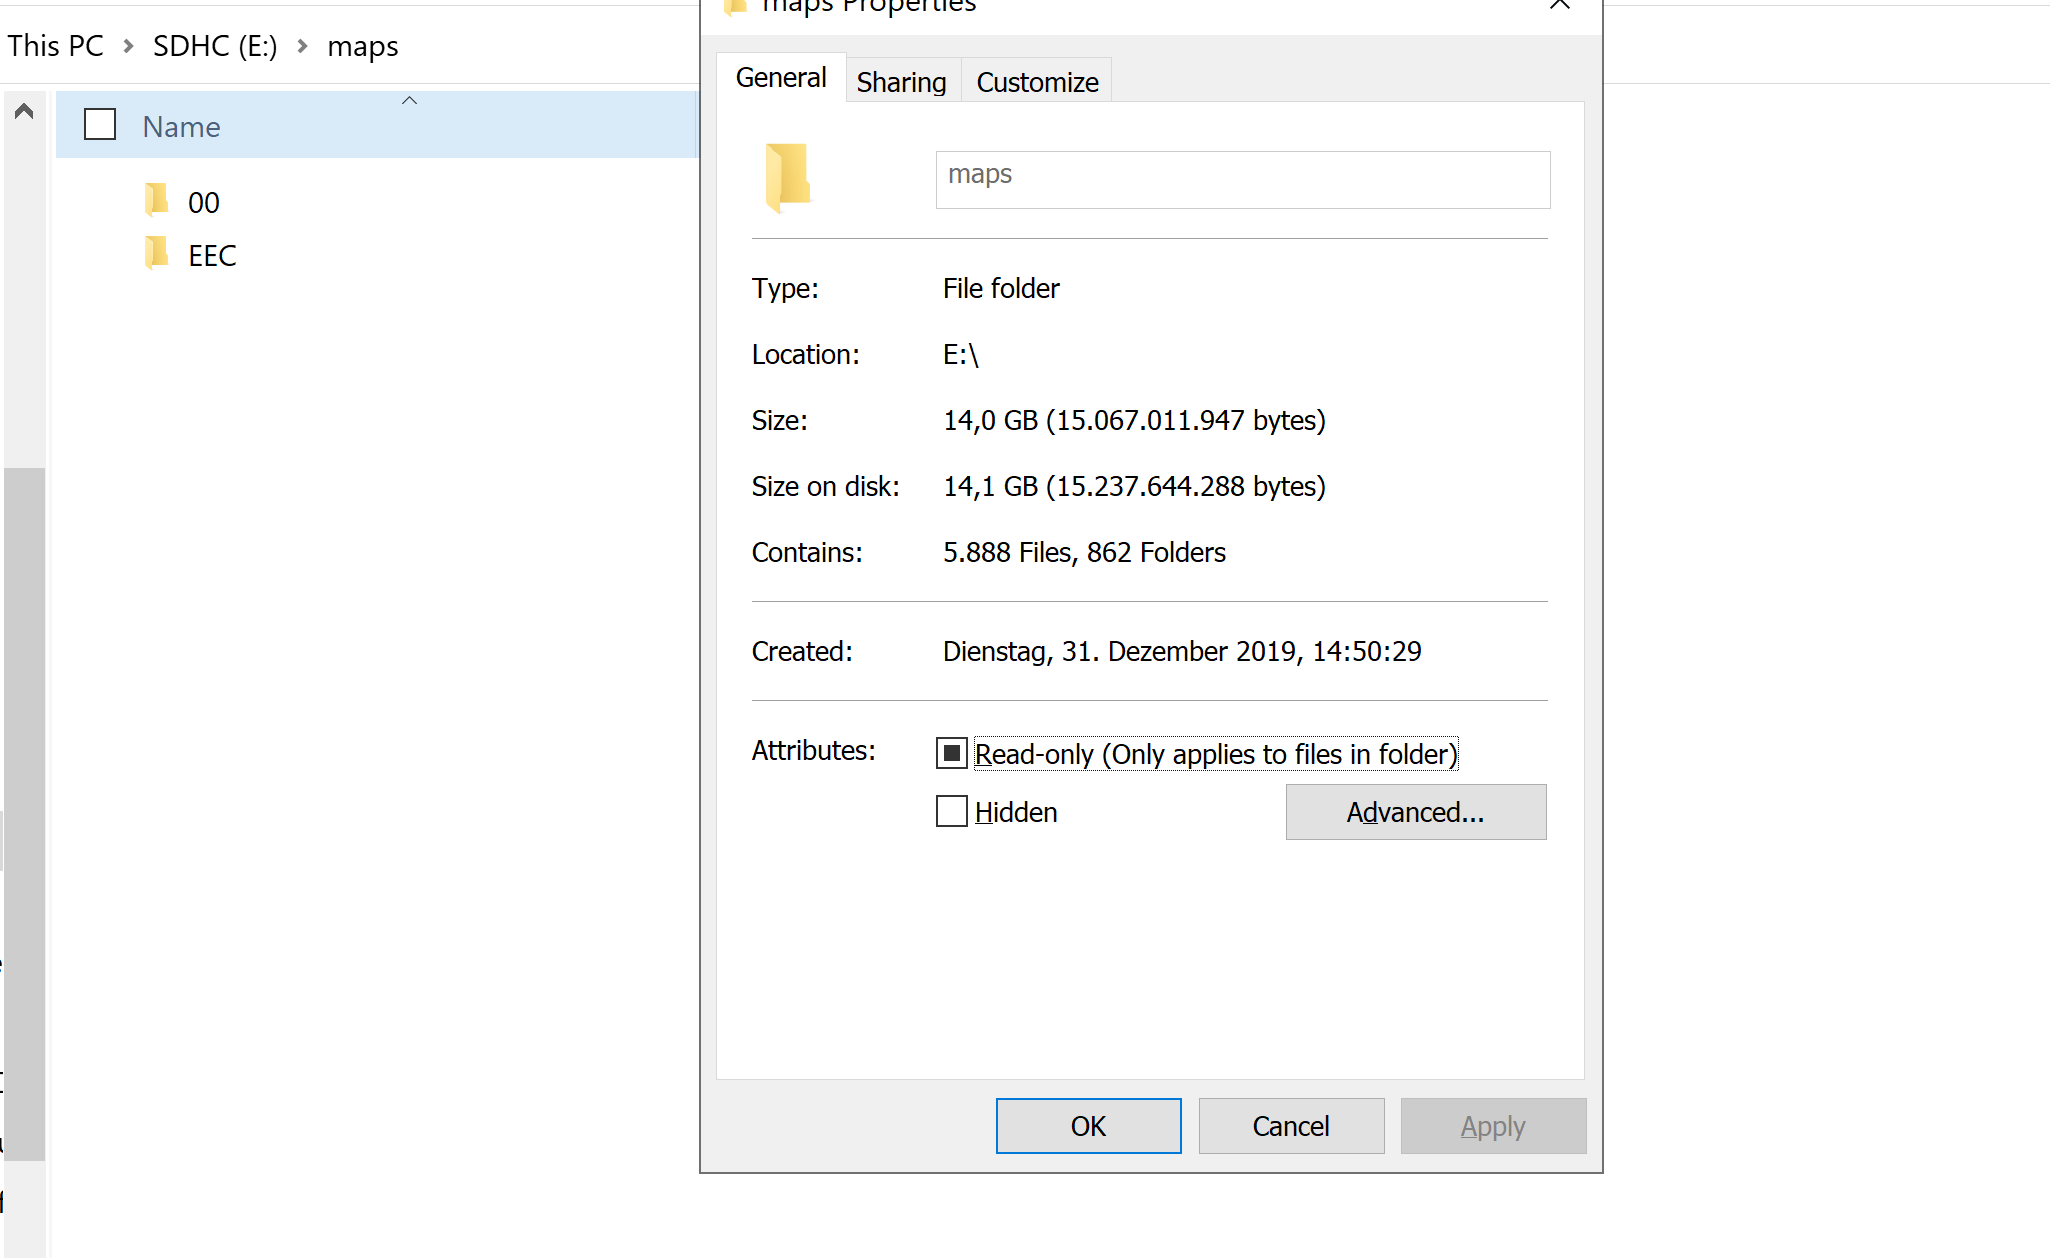The height and width of the screenshot is (1258, 2050).
Task: Close the maps Properties dialog
Action: coord(1559,6)
